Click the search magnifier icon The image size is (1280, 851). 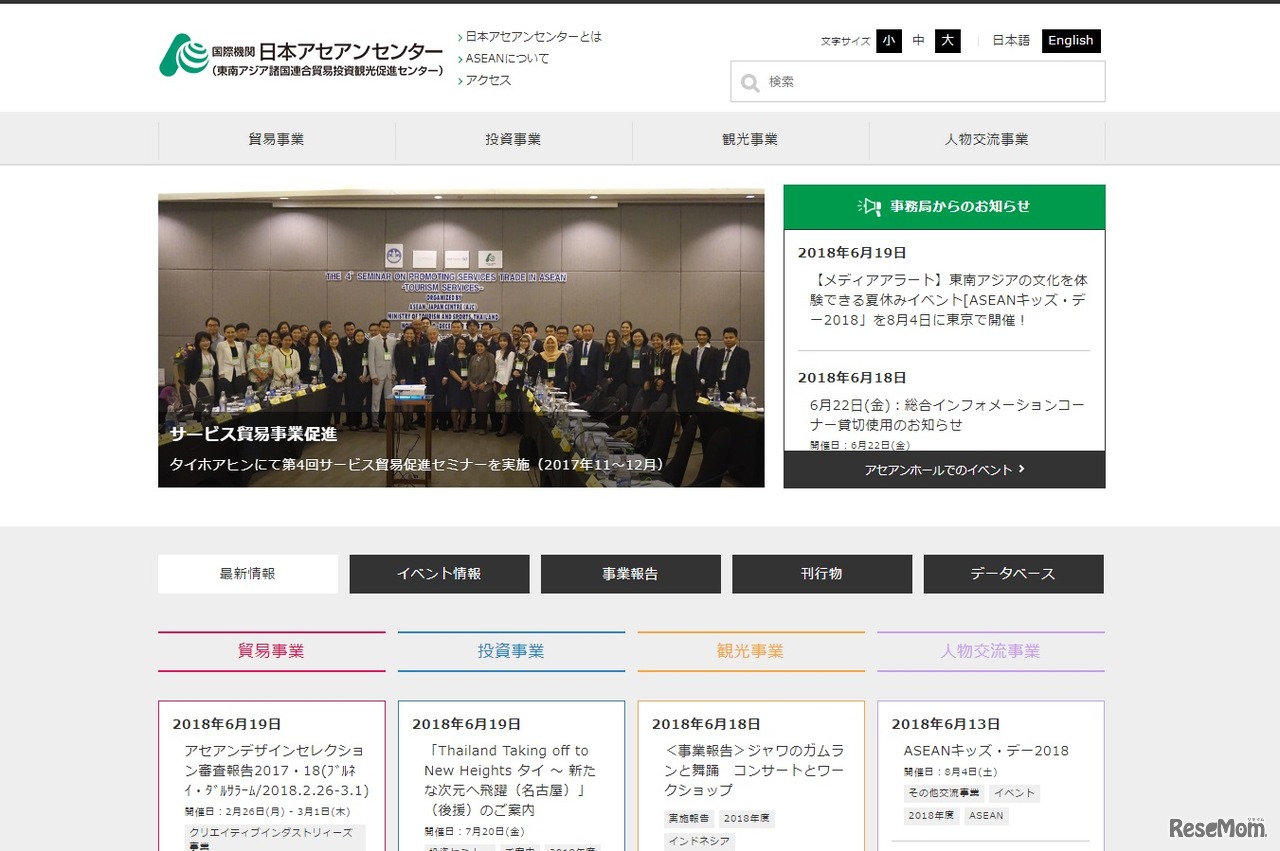750,83
